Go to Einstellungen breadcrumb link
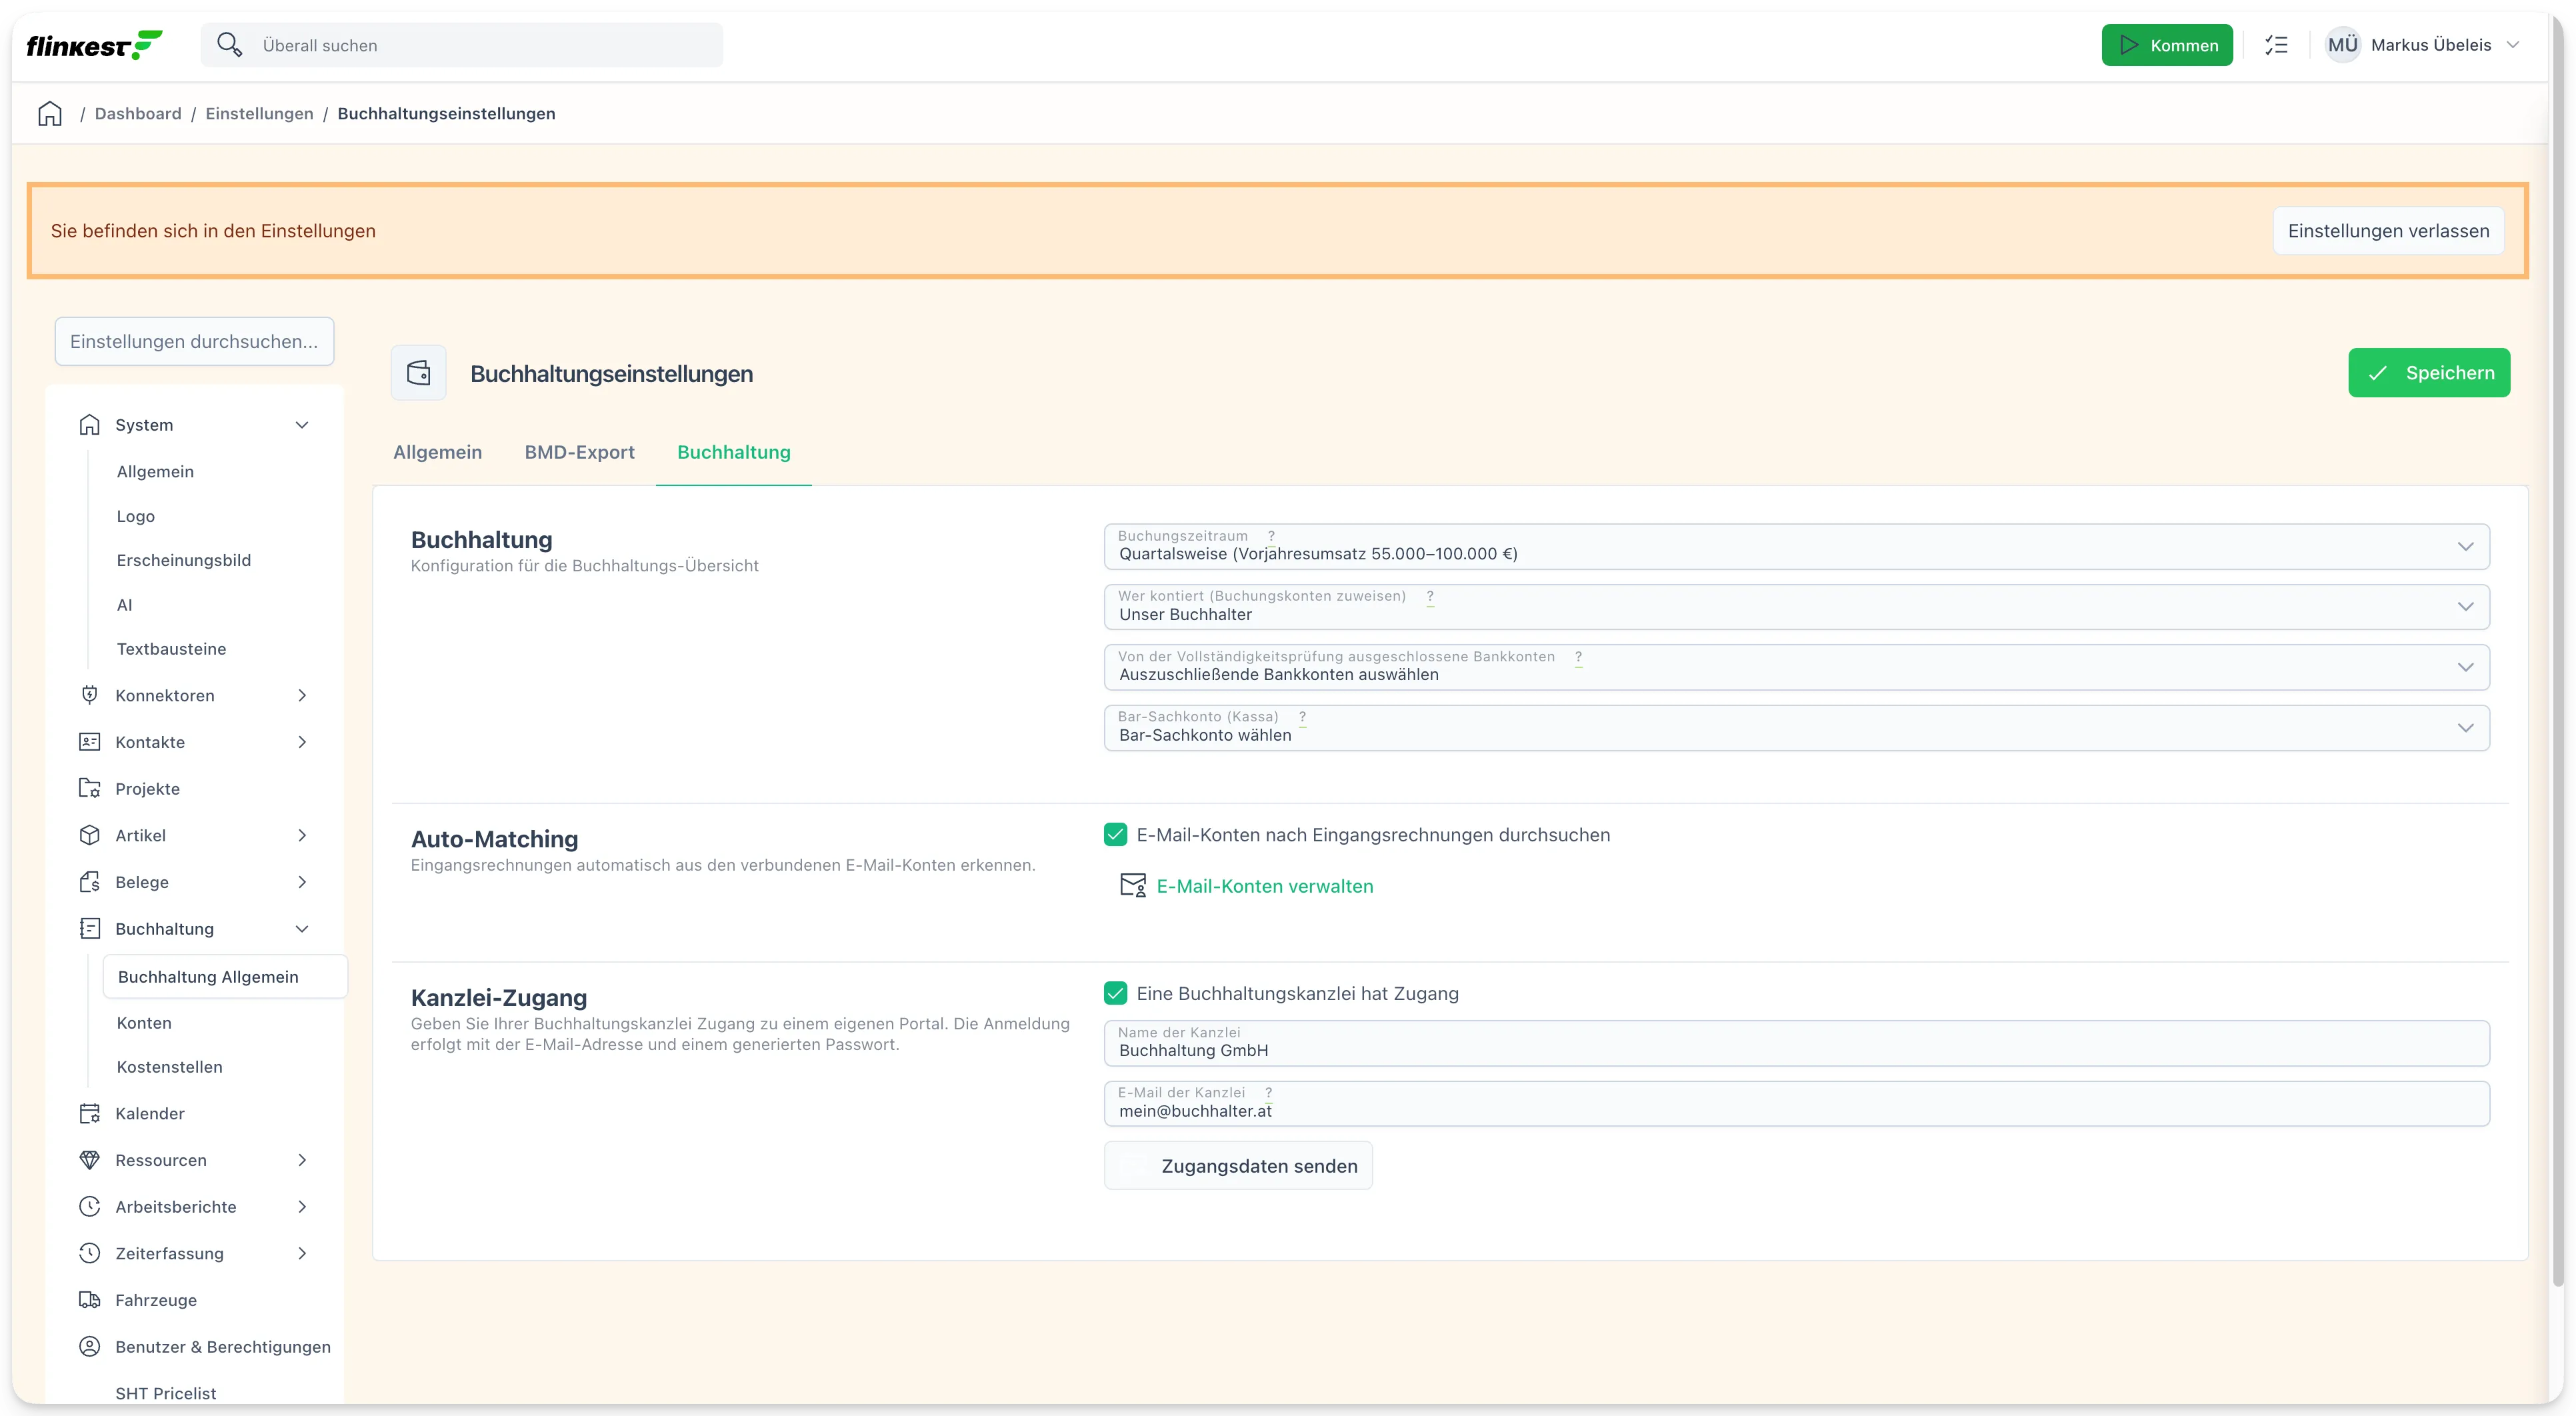The width and height of the screenshot is (2576, 1416). 259,114
